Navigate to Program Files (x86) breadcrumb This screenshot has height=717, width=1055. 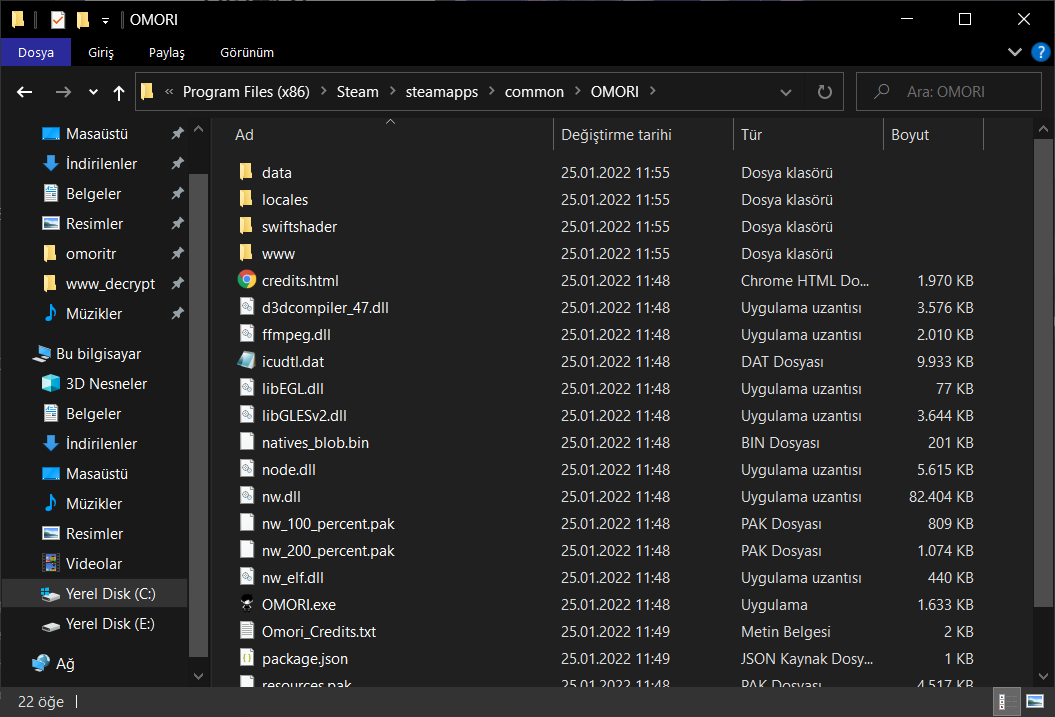246,91
